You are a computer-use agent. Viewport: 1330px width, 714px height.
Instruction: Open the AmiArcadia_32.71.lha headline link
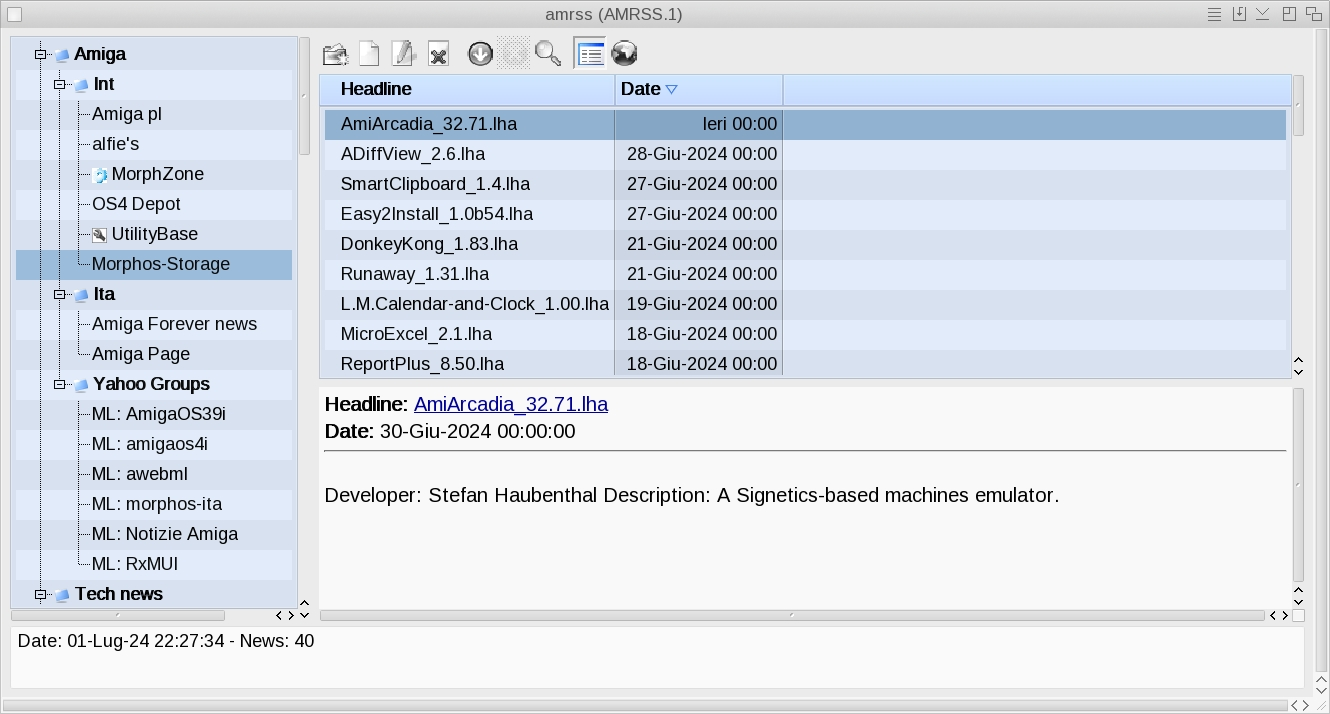tap(511, 404)
